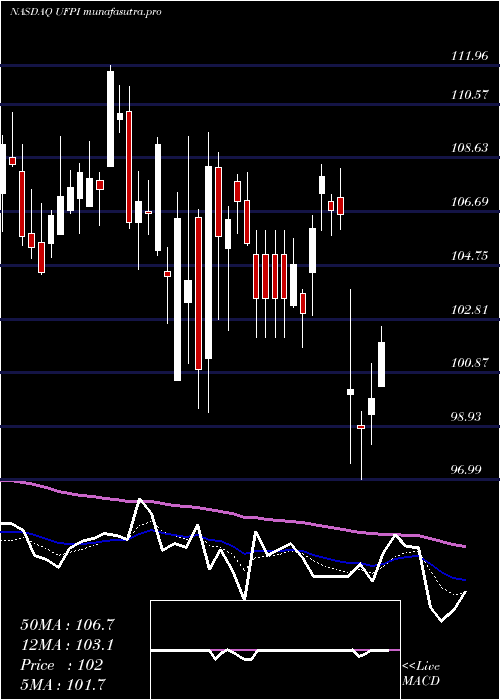This screenshot has width=500, height=700.
Task: Click the 12MA : 103.1 readout
Action: point(67,645)
